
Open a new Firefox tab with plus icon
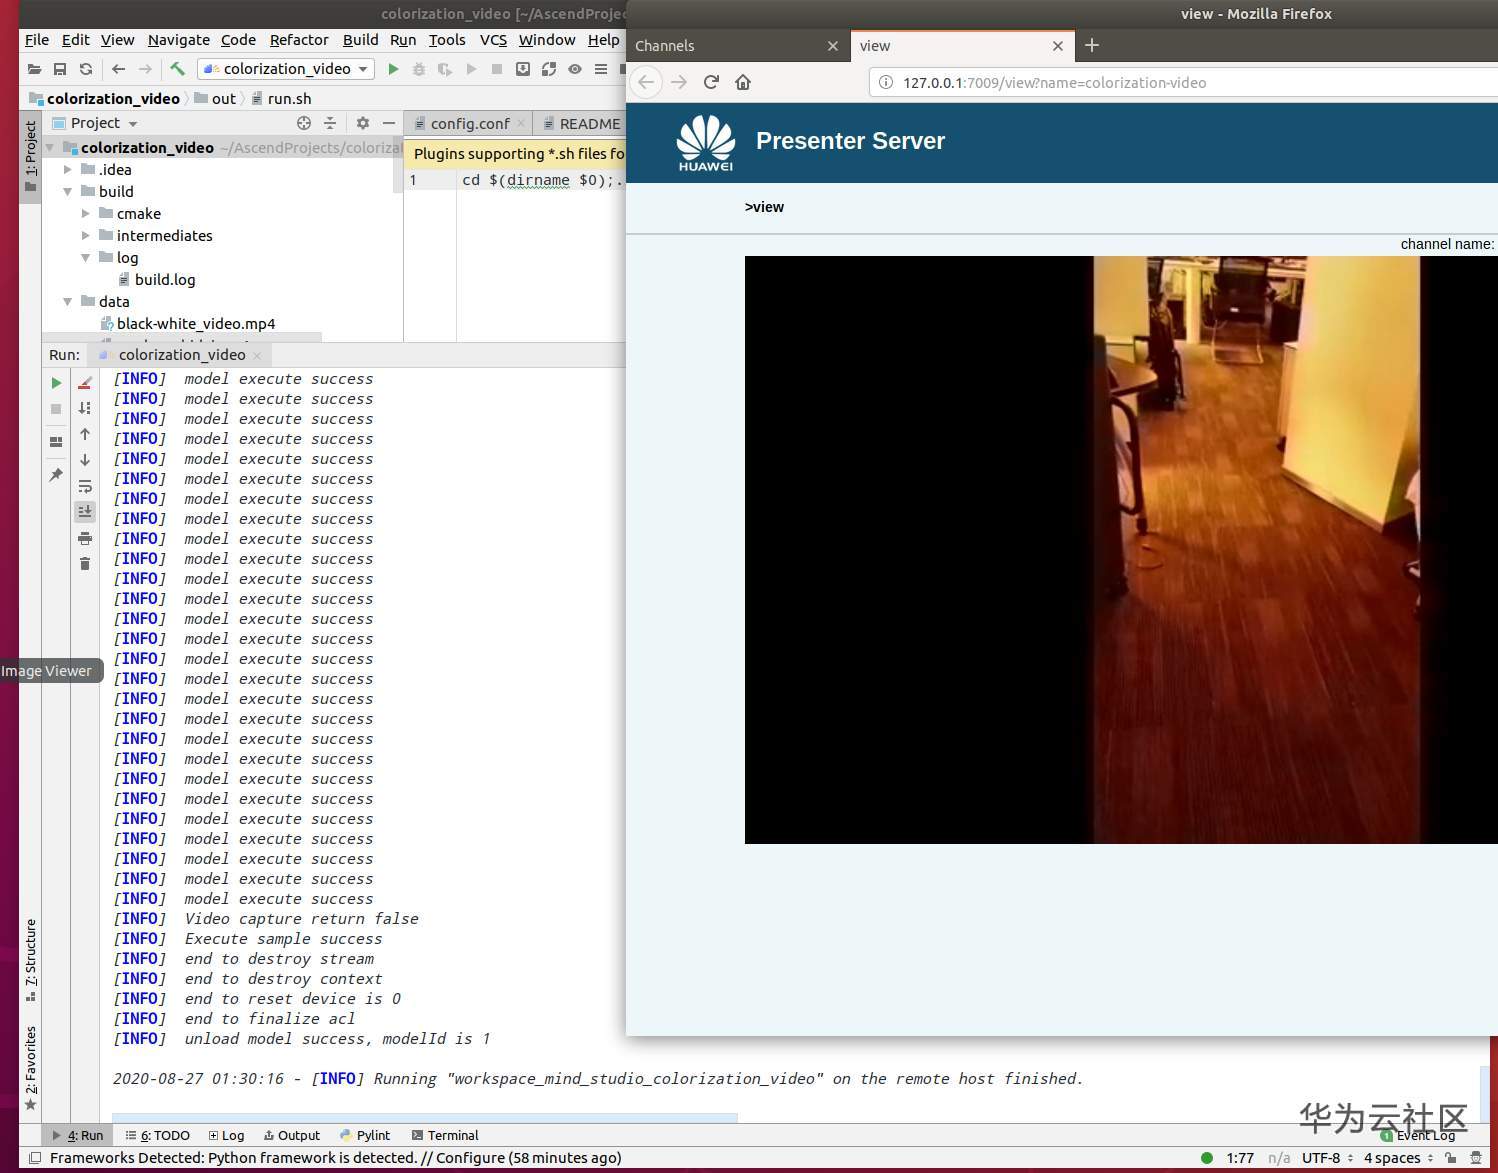pyautogui.click(x=1092, y=45)
